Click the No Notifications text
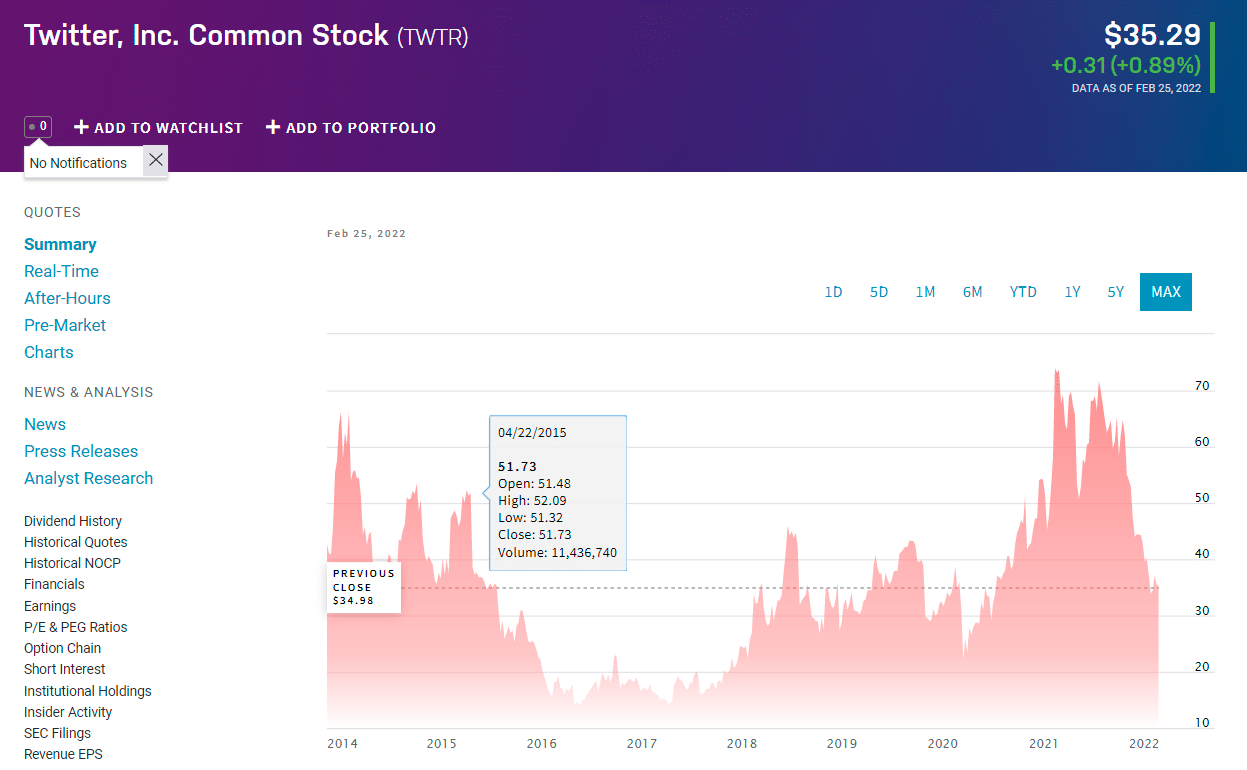The width and height of the screenshot is (1247, 770). point(78,163)
